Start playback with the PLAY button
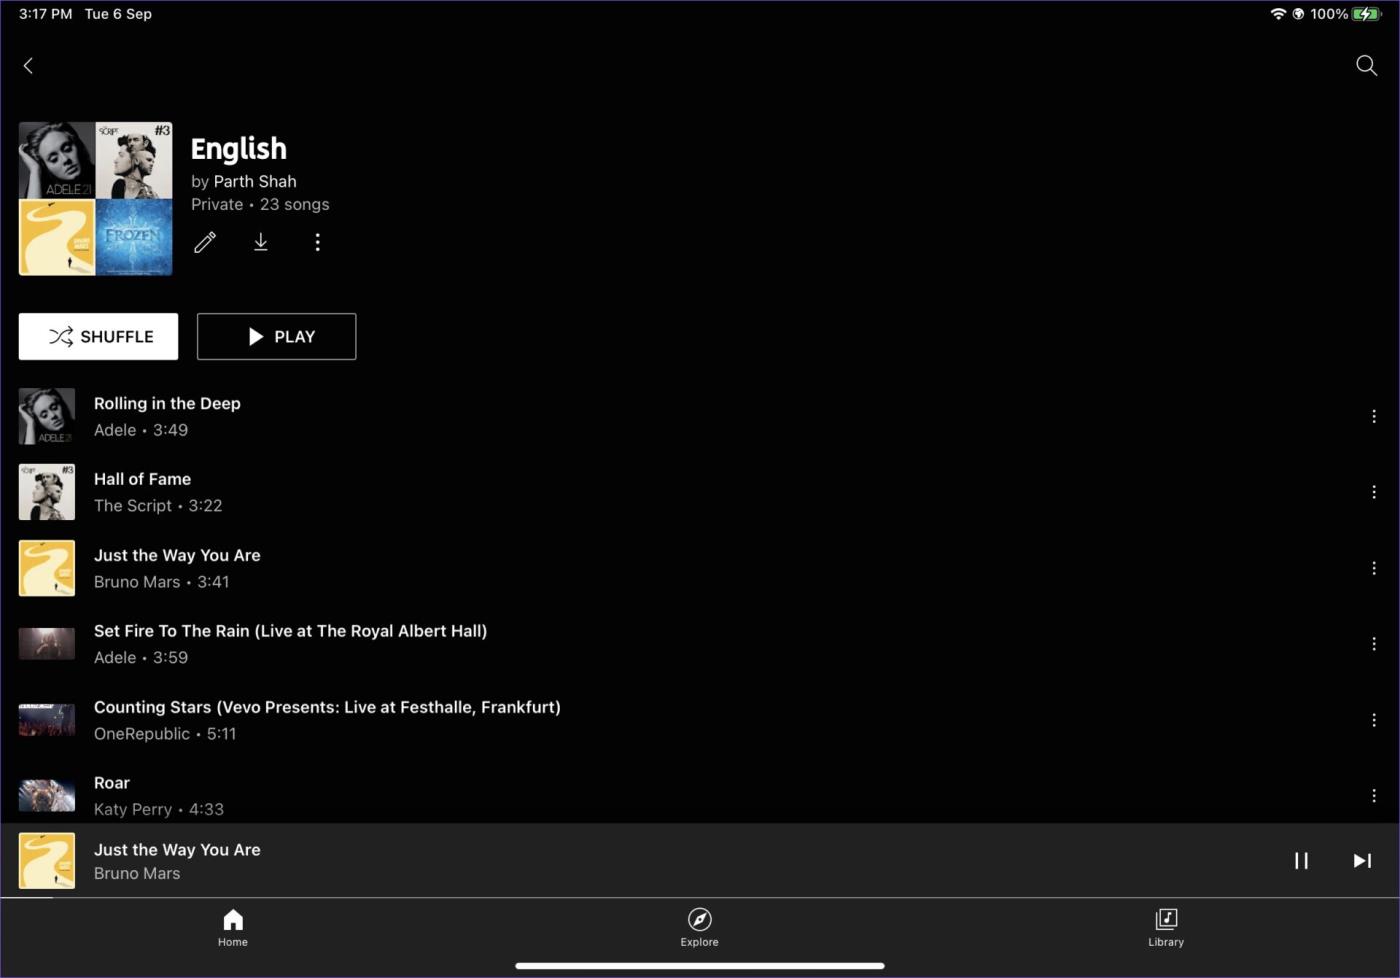1400x978 pixels. 276,337
